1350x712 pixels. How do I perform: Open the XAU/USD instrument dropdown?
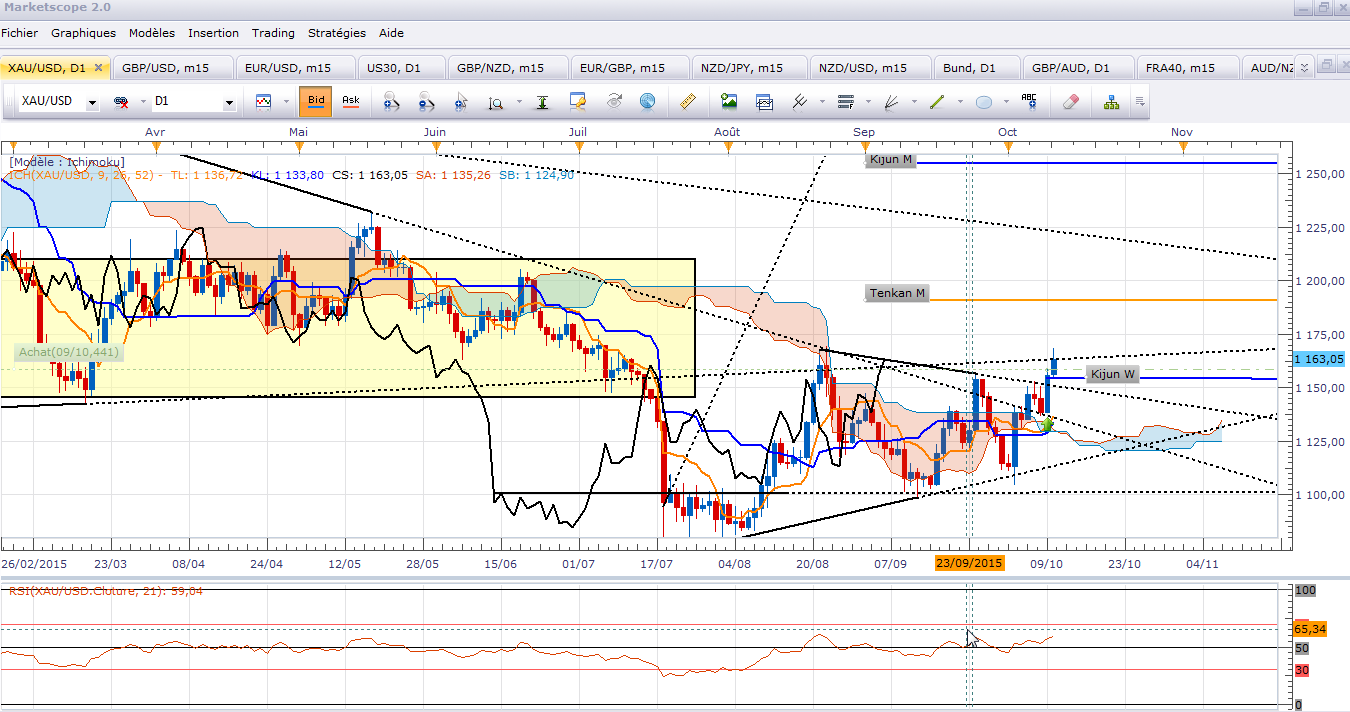click(93, 102)
